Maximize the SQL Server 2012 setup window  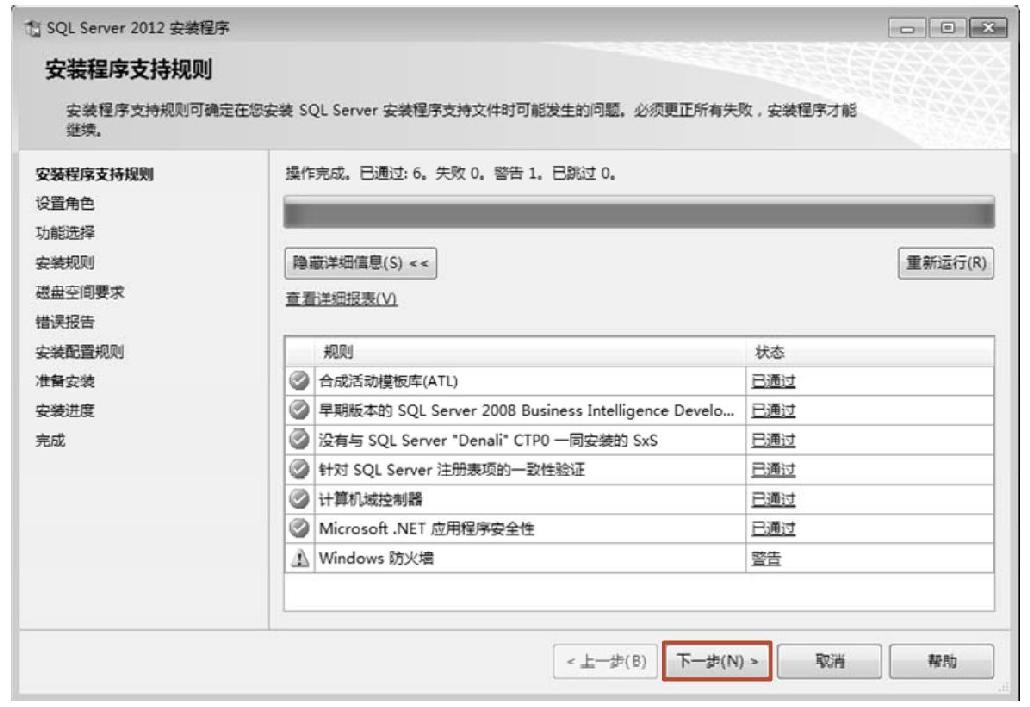tap(947, 28)
